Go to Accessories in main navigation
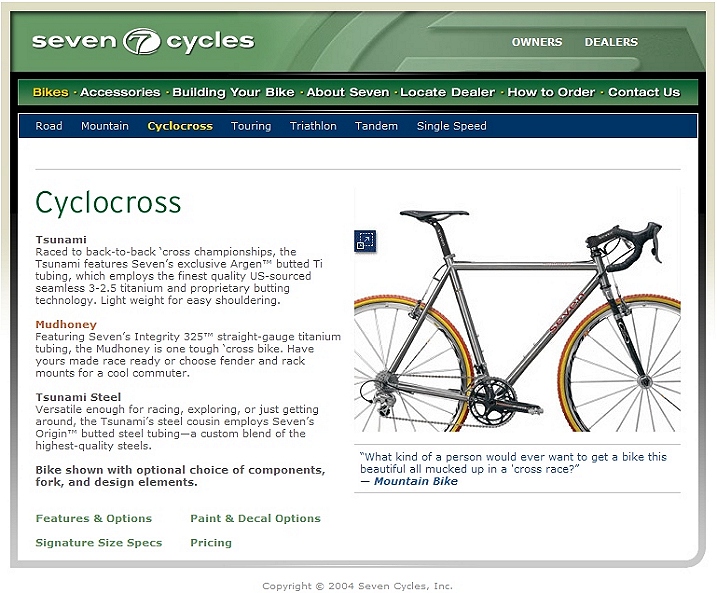The width and height of the screenshot is (717, 593). click(120, 92)
